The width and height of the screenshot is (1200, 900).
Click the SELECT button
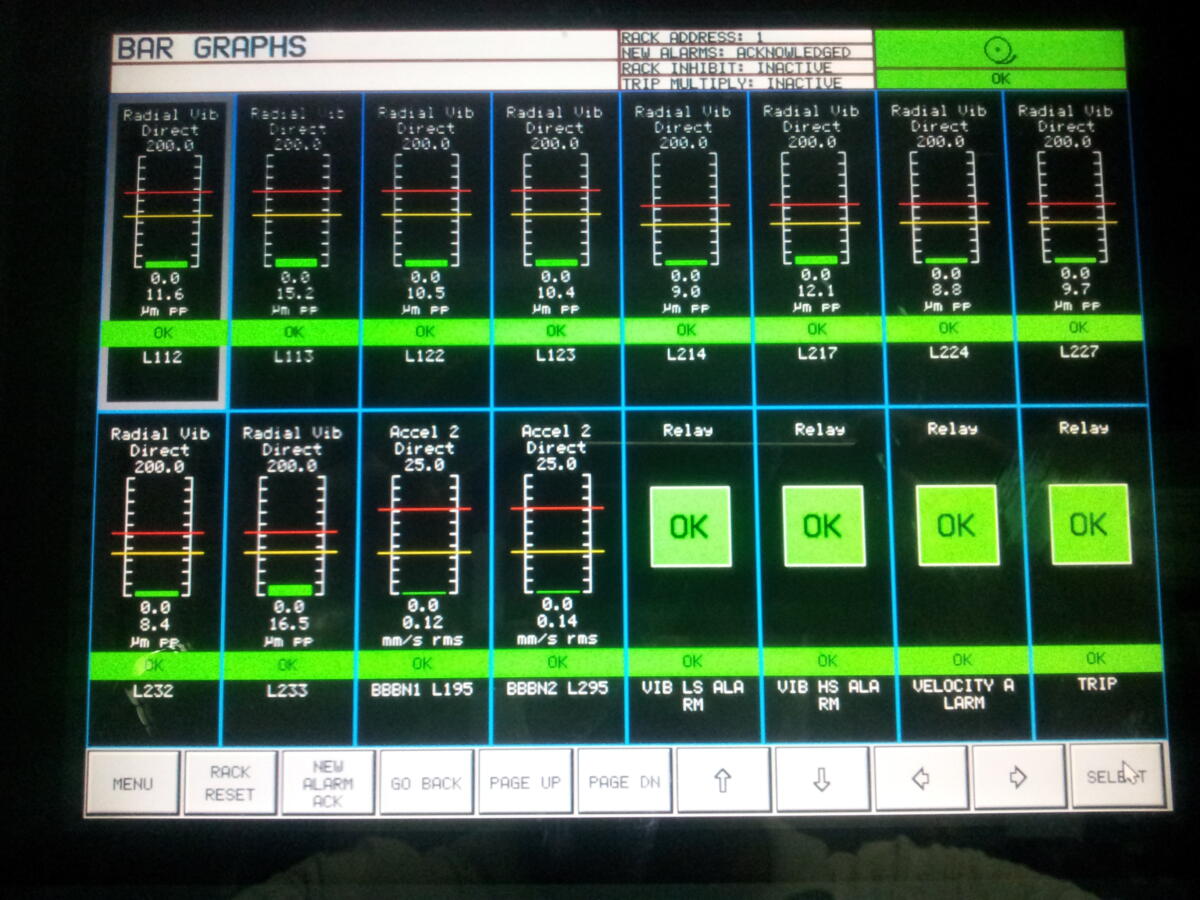point(1117,775)
